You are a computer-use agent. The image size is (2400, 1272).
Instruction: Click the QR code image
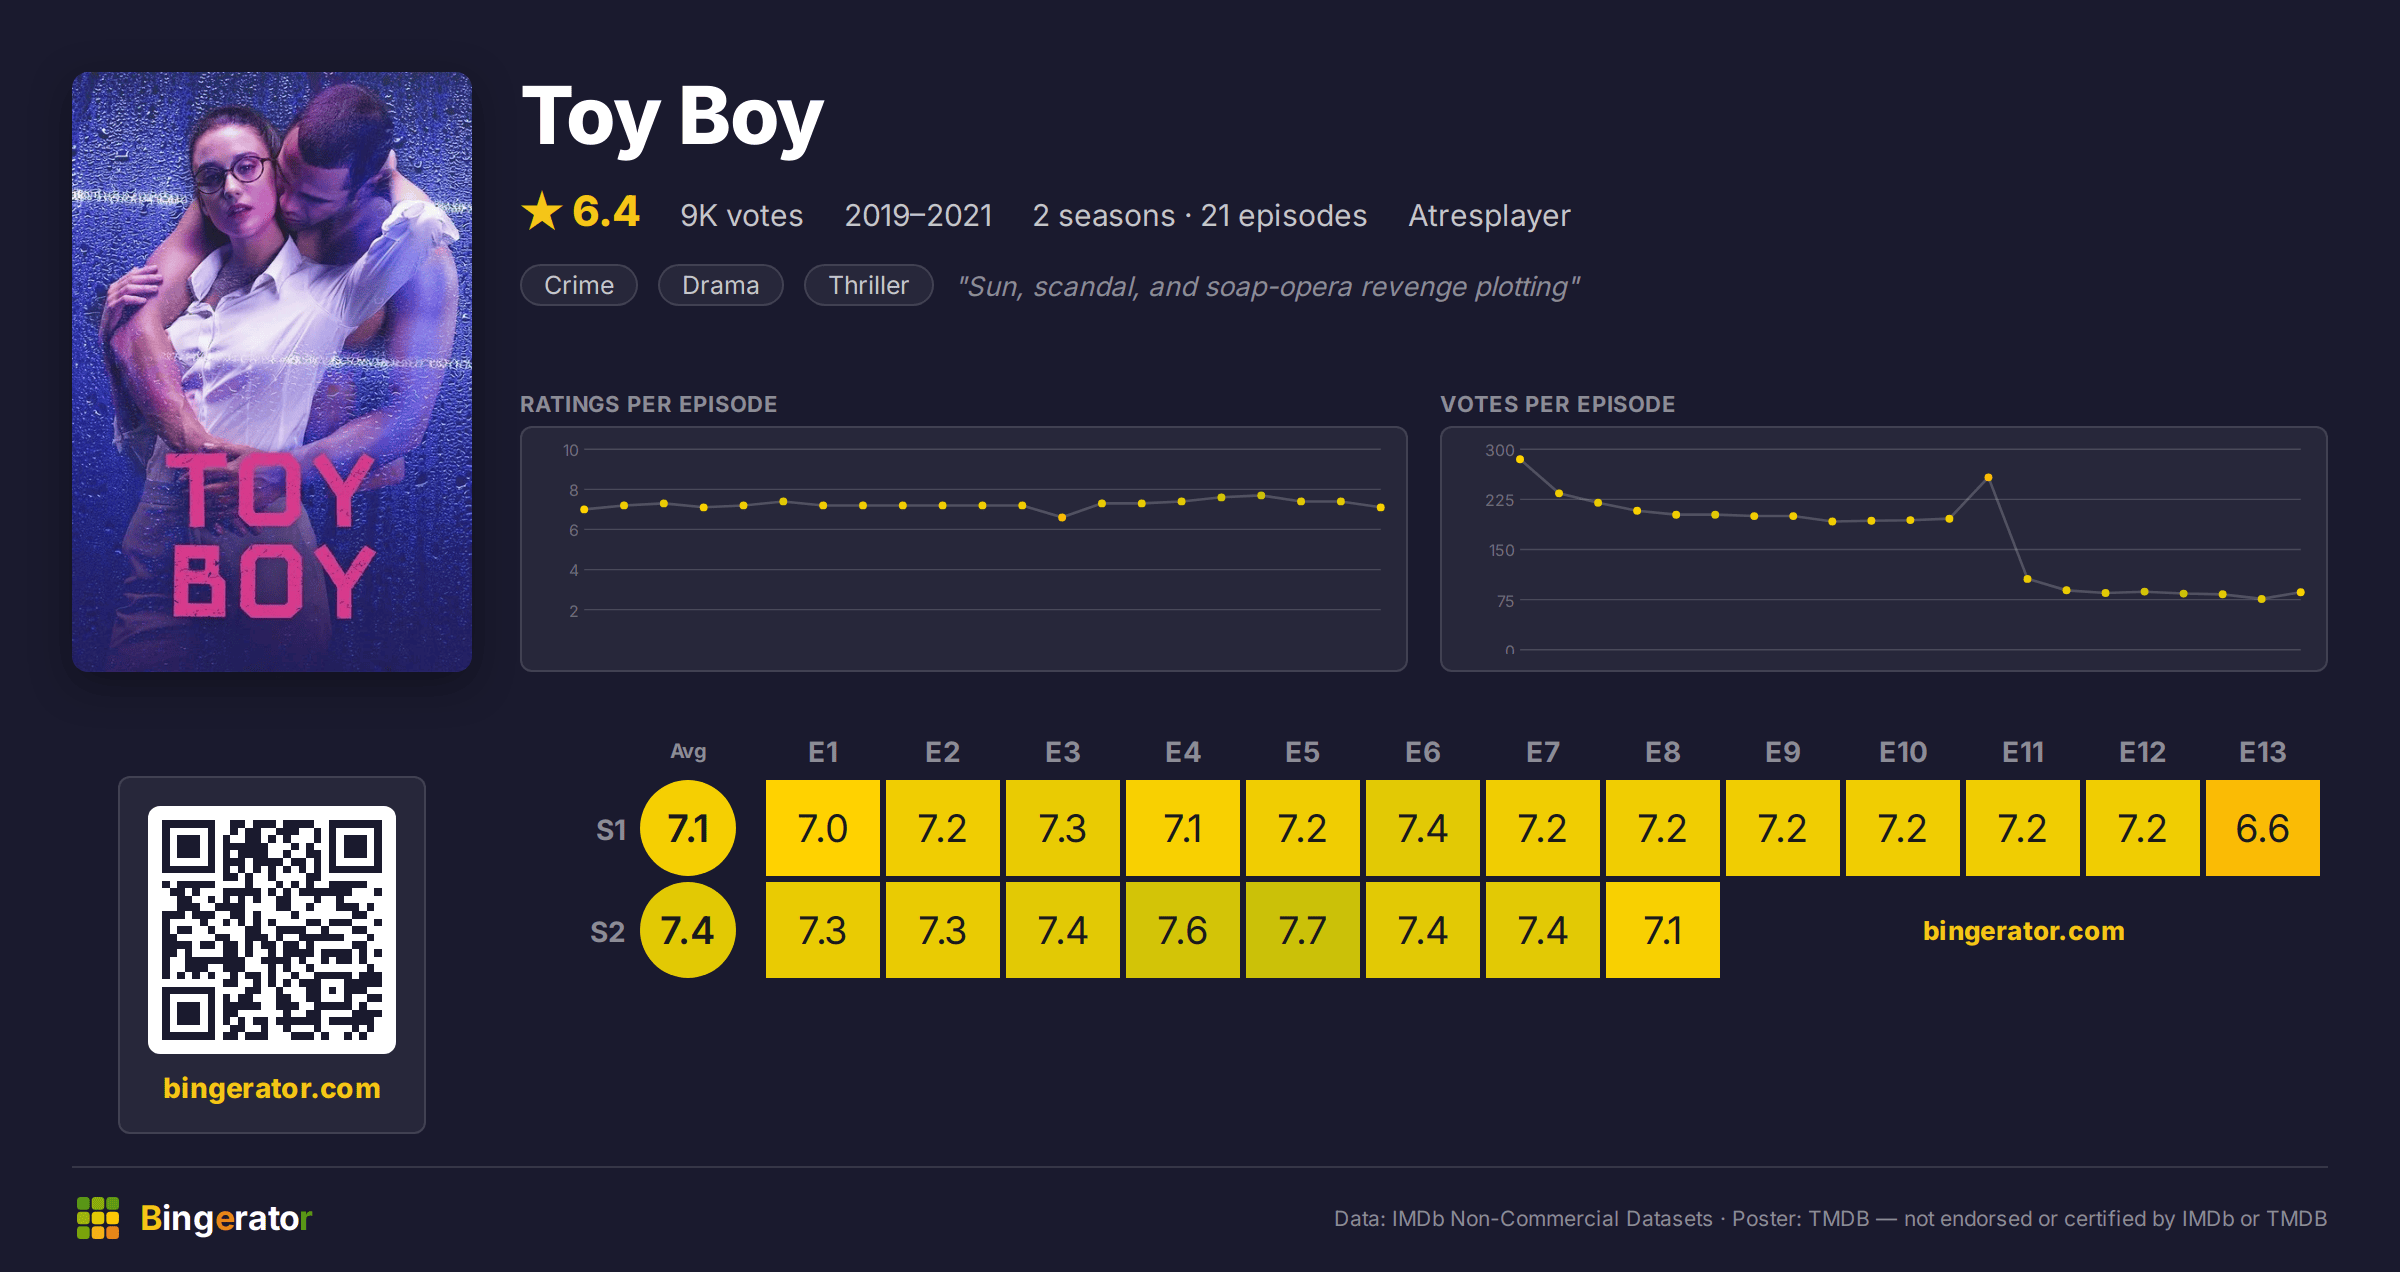click(x=272, y=930)
